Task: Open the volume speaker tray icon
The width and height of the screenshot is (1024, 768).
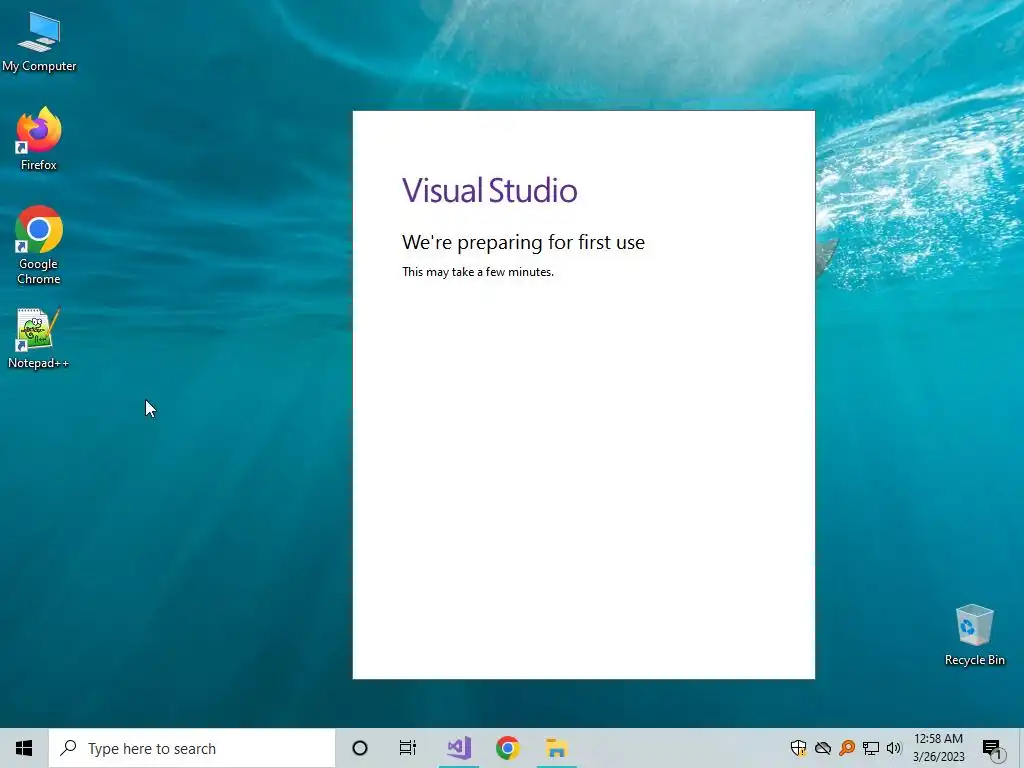Action: [x=894, y=748]
